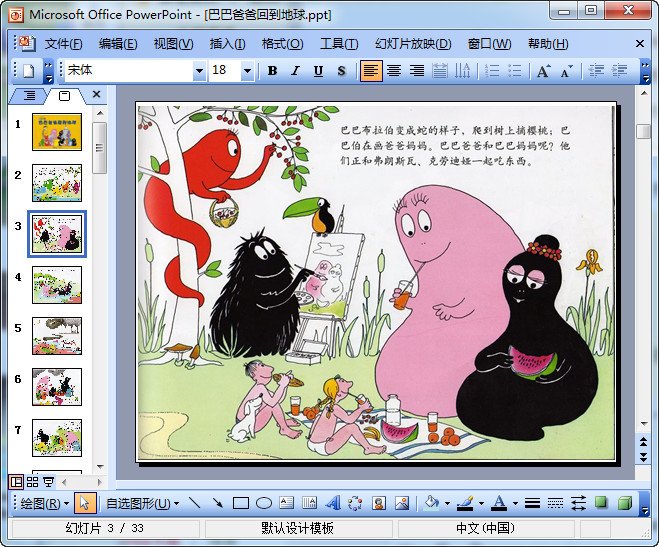Click the decrease indent icon
Image resolution: width=659 pixels, height=547 pixels.
tap(596, 71)
